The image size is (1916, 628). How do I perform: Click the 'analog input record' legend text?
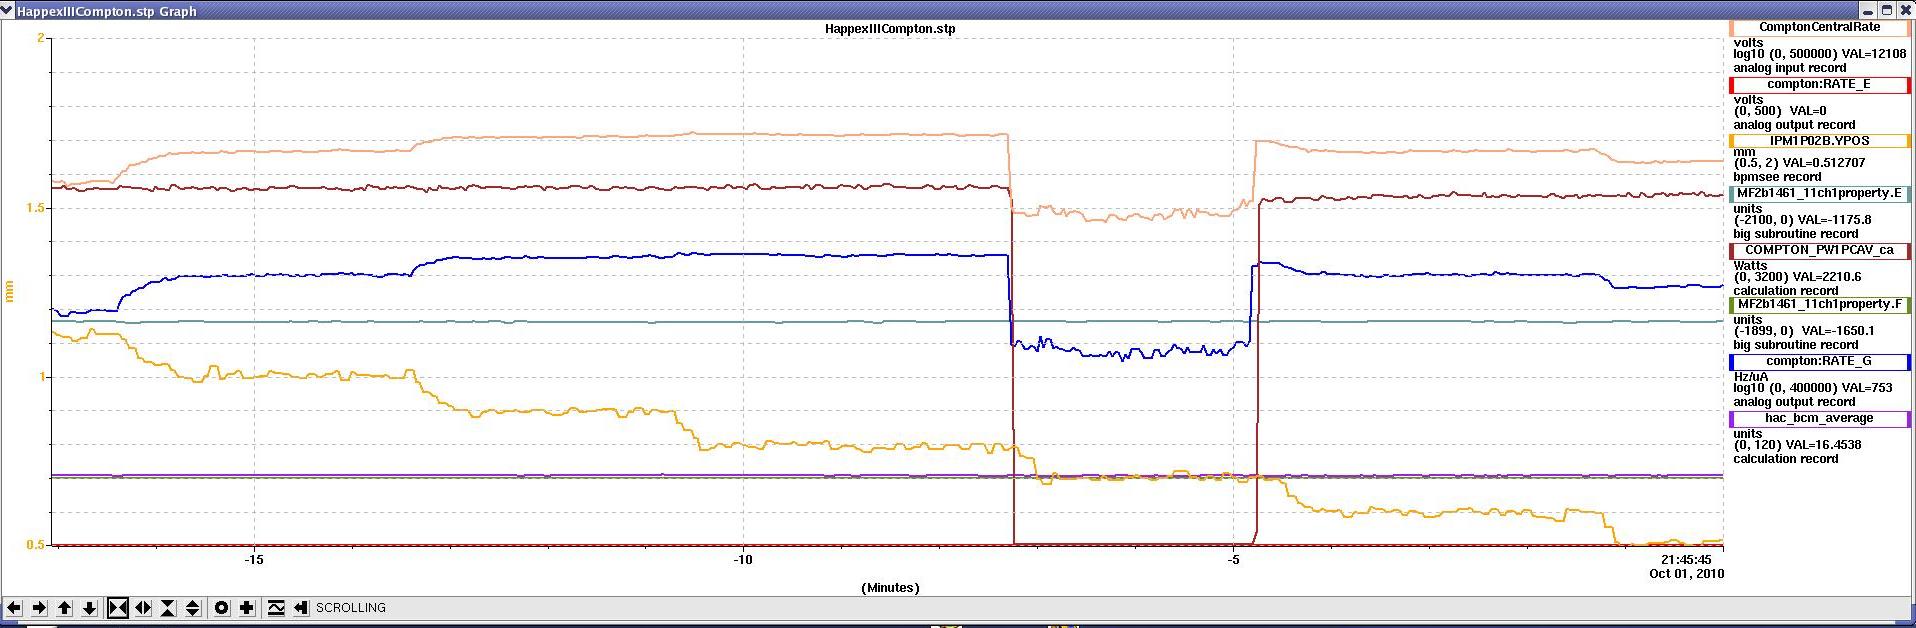pyautogui.click(x=1790, y=68)
